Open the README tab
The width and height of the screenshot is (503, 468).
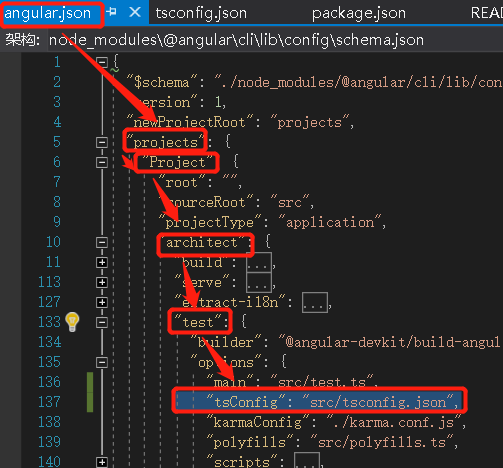click(486, 13)
